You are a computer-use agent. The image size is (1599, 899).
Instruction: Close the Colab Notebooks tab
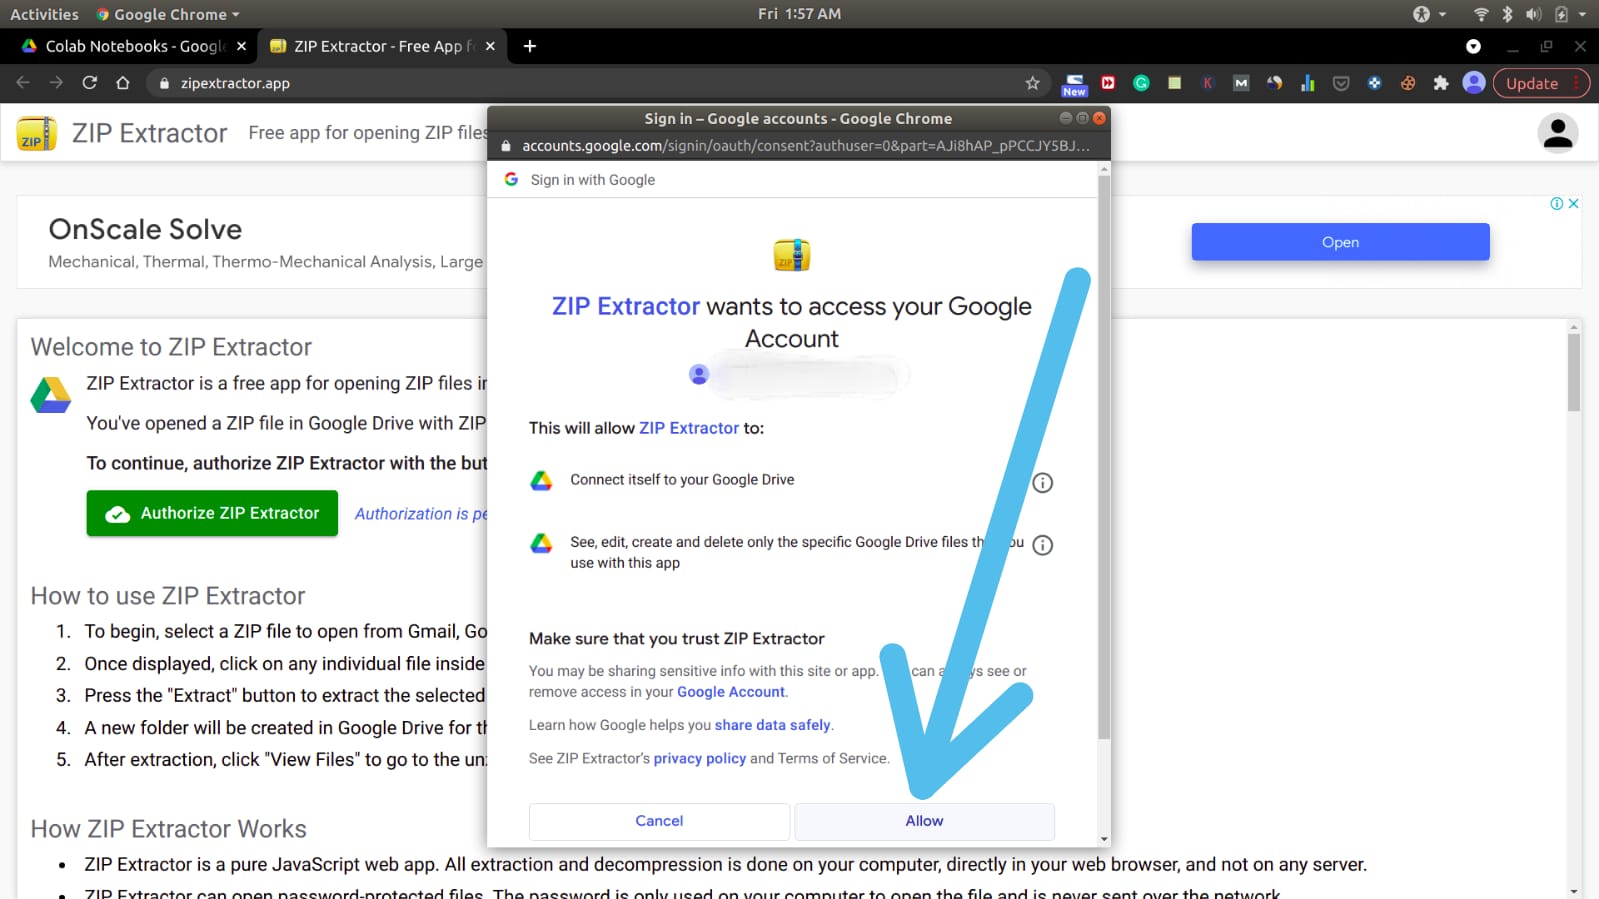(x=241, y=46)
